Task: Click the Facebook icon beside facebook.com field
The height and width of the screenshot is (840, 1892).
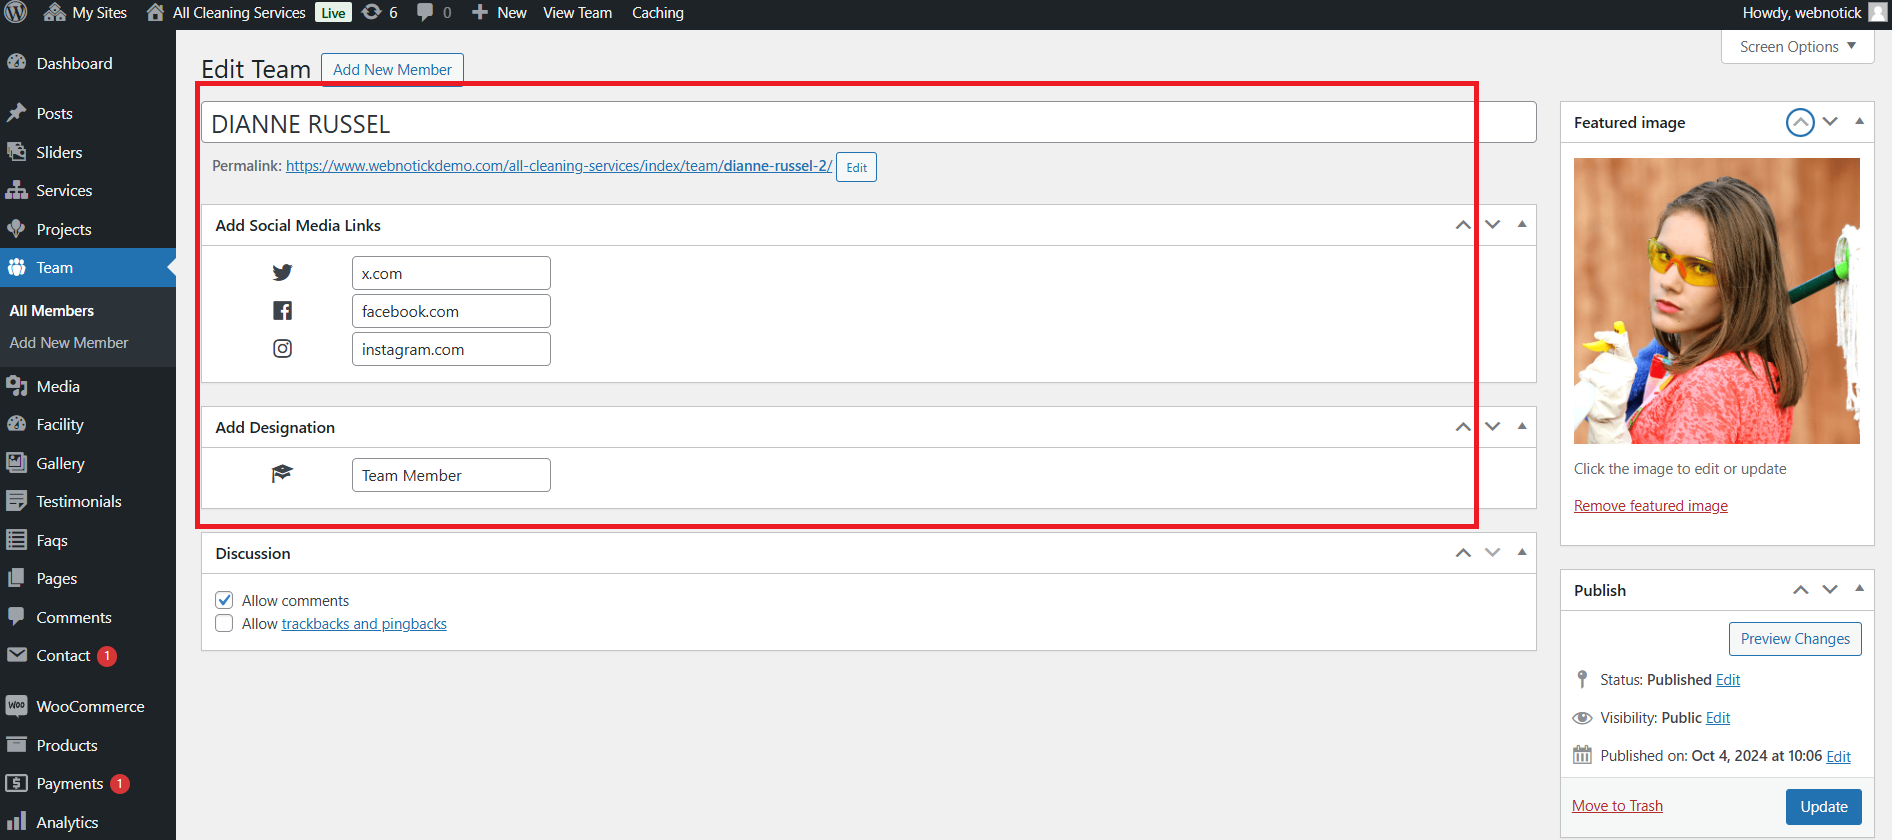Action: click(x=282, y=311)
